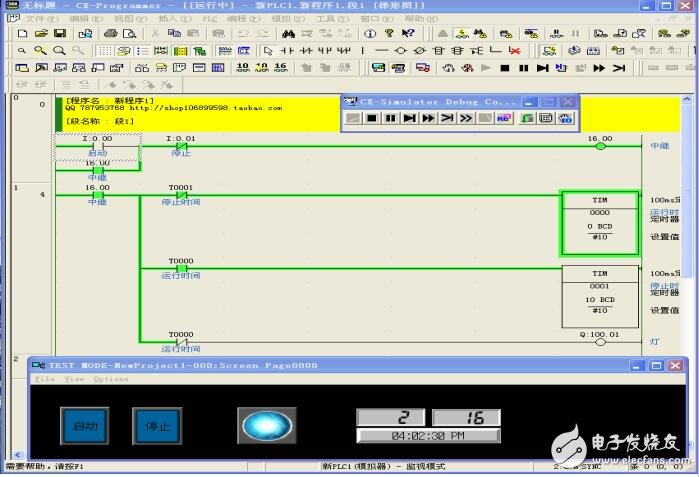The height and width of the screenshot is (477, 699).
Task: Select the TIM 0000 timer instruction block
Action: click(x=600, y=224)
